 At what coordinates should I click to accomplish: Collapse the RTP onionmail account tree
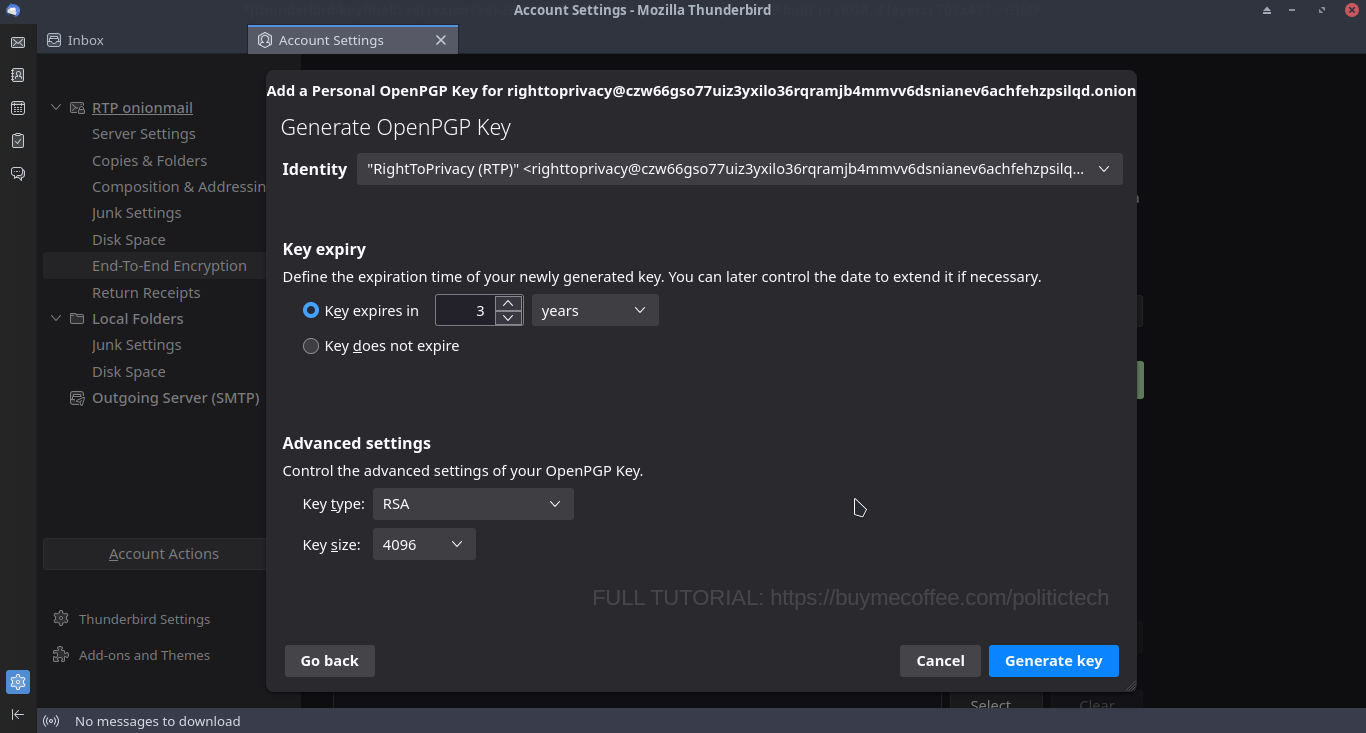tap(56, 108)
